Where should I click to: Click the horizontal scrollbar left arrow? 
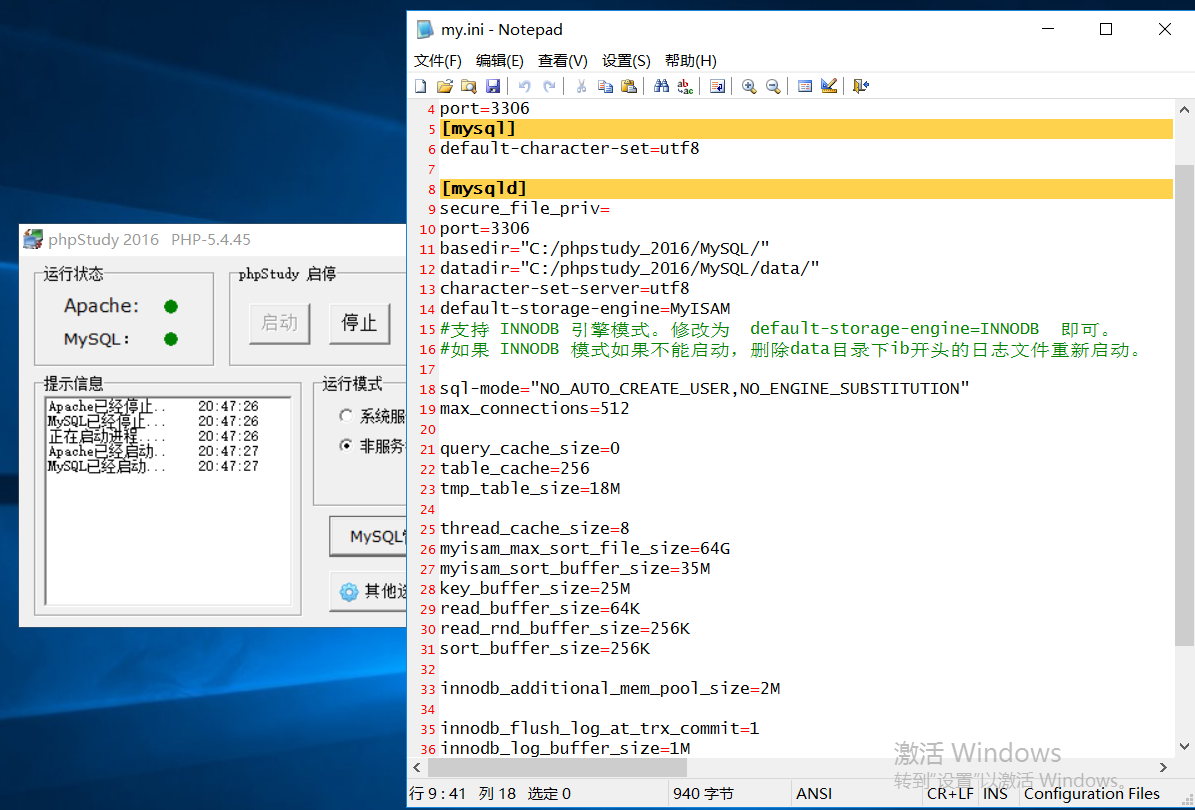tap(417, 767)
